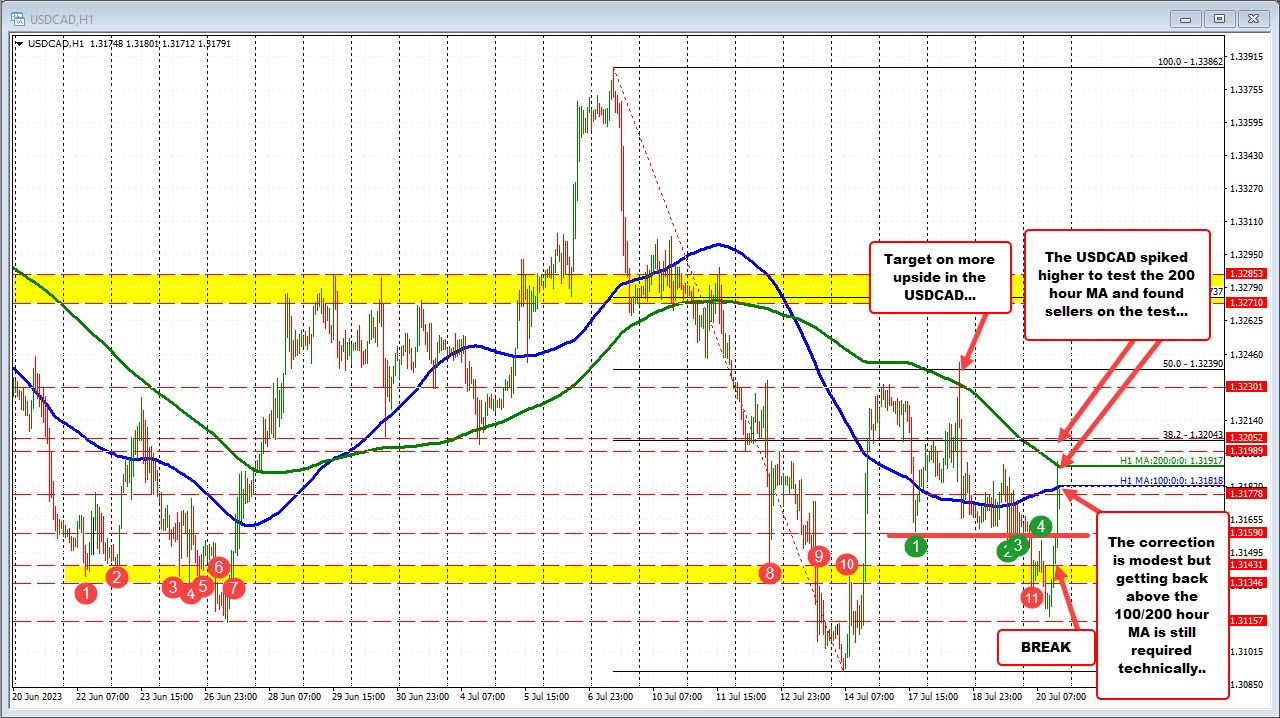The height and width of the screenshot is (718, 1280).
Task: Click the red 1.32853 price tag
Action: [x=1245, y=273]
